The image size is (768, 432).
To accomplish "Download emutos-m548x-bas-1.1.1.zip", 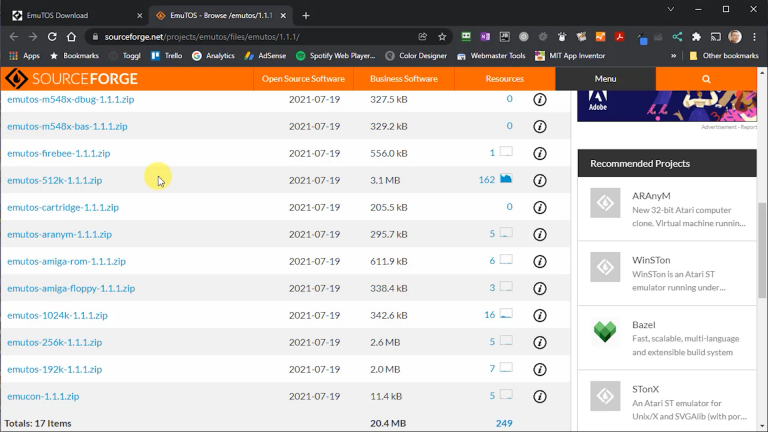I will (67, 126).
